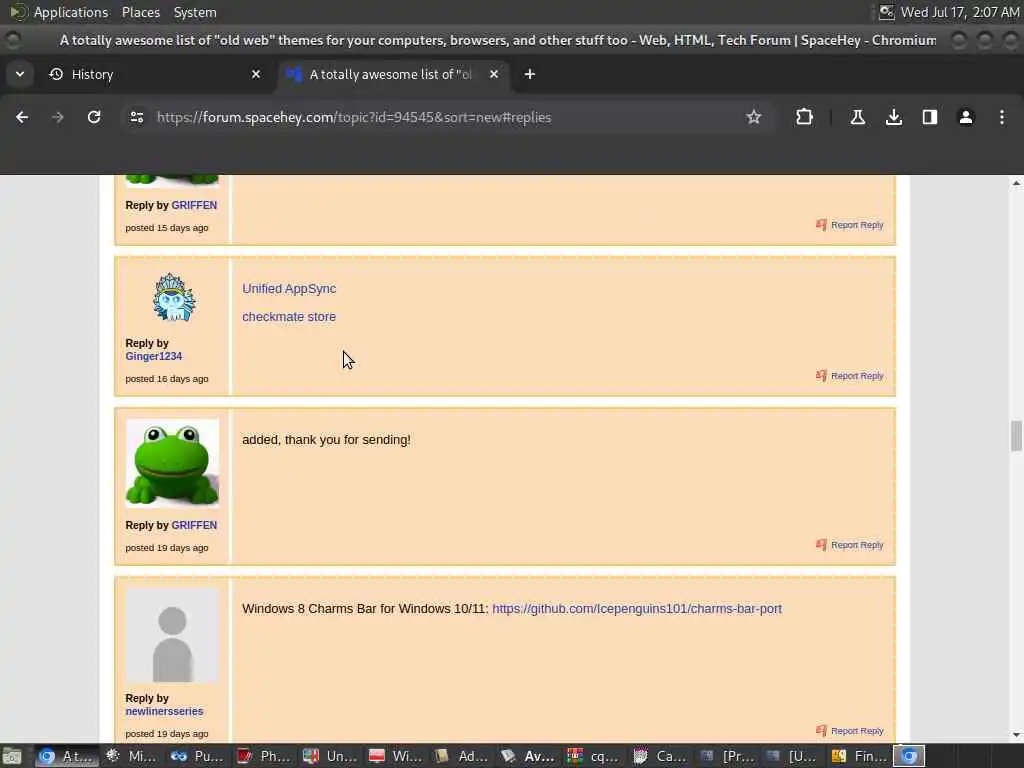
Task: Switch to the 'Mi...' taskbar window
Action: click(131, 756)
